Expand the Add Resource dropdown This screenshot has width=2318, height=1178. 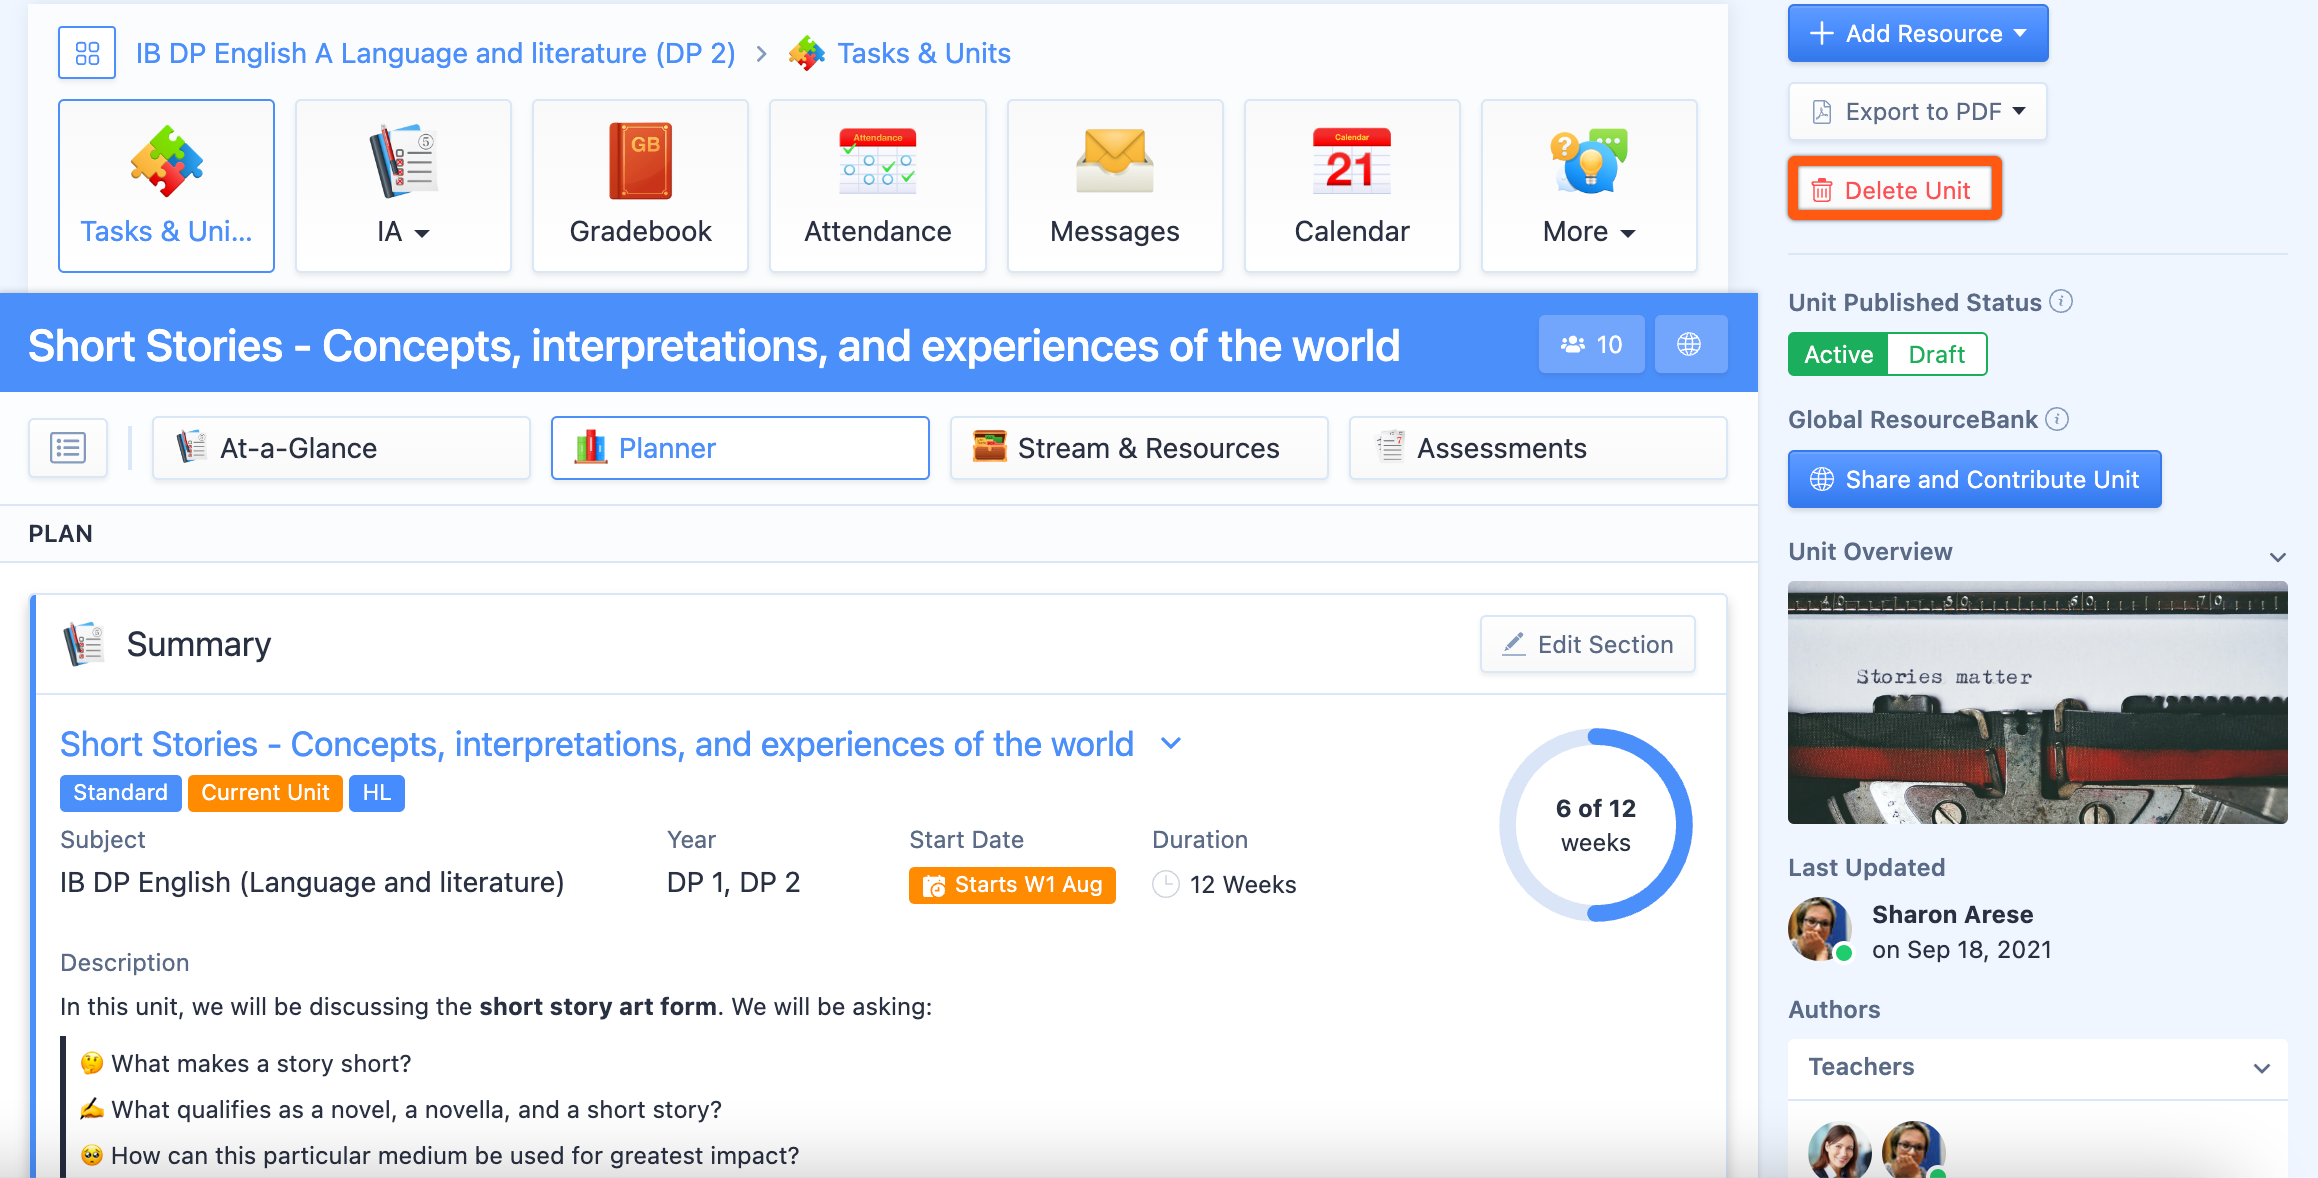click(x=1917, y=34)
